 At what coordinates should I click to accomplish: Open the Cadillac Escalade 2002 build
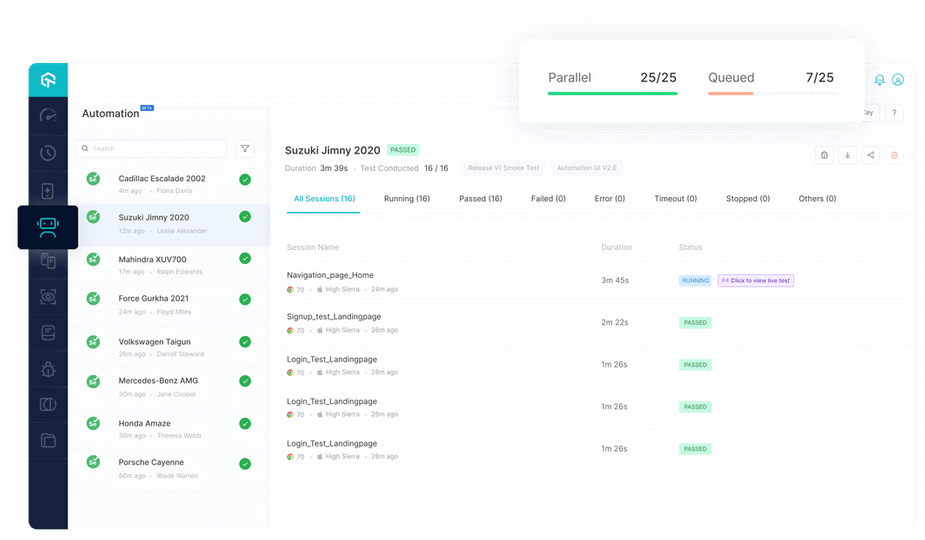[x=169, y=184]
